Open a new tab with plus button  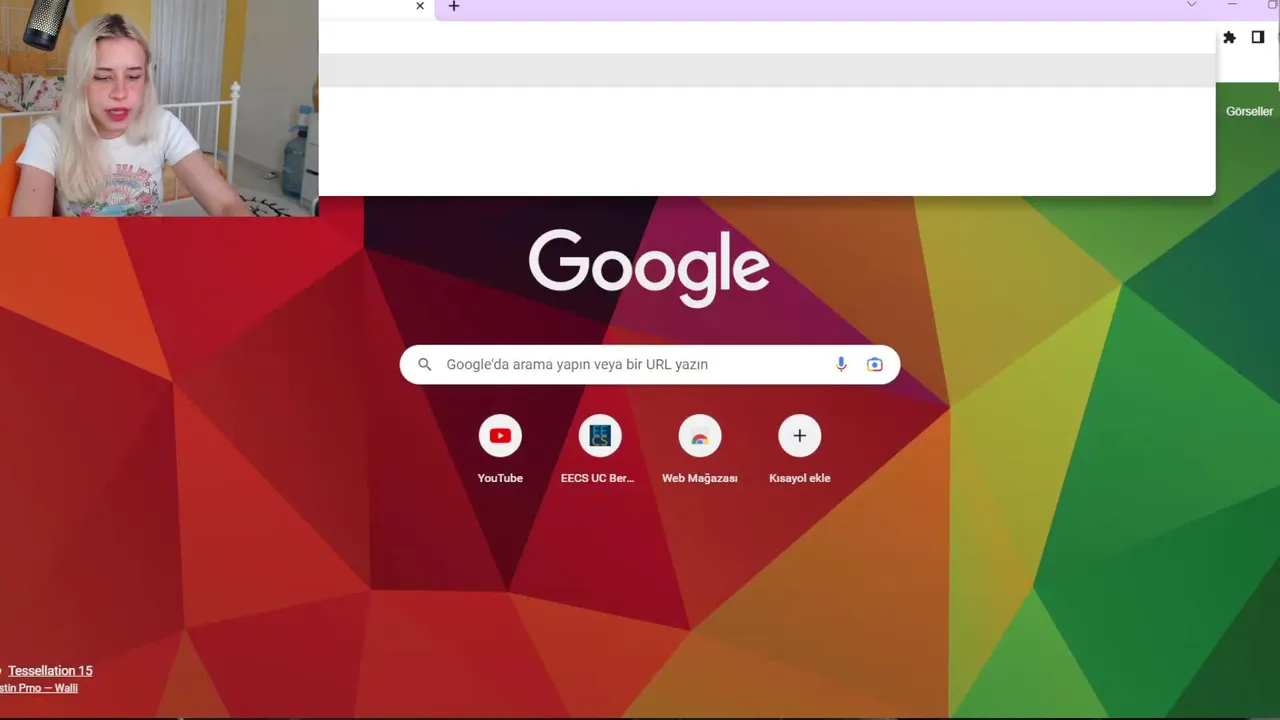point(454,6)
